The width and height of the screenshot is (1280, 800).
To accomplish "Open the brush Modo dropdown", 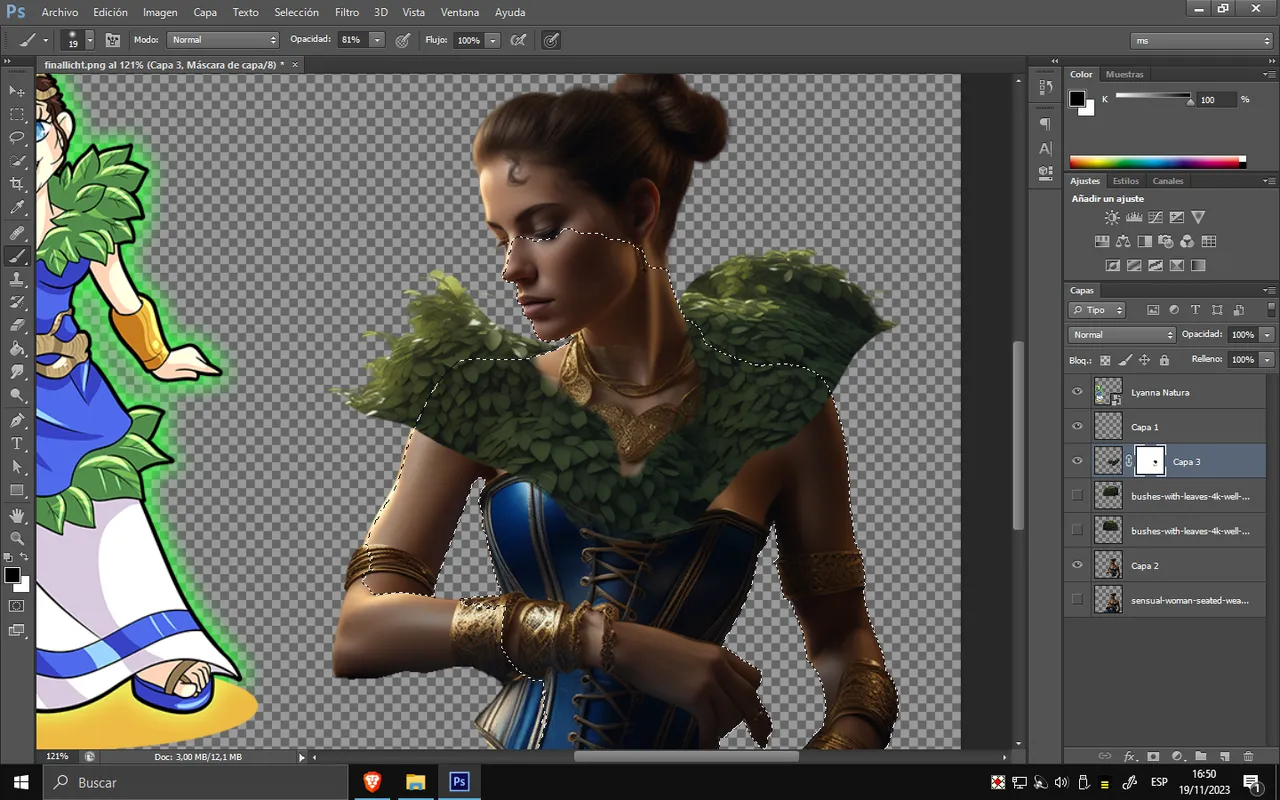I will pos(223,40).
